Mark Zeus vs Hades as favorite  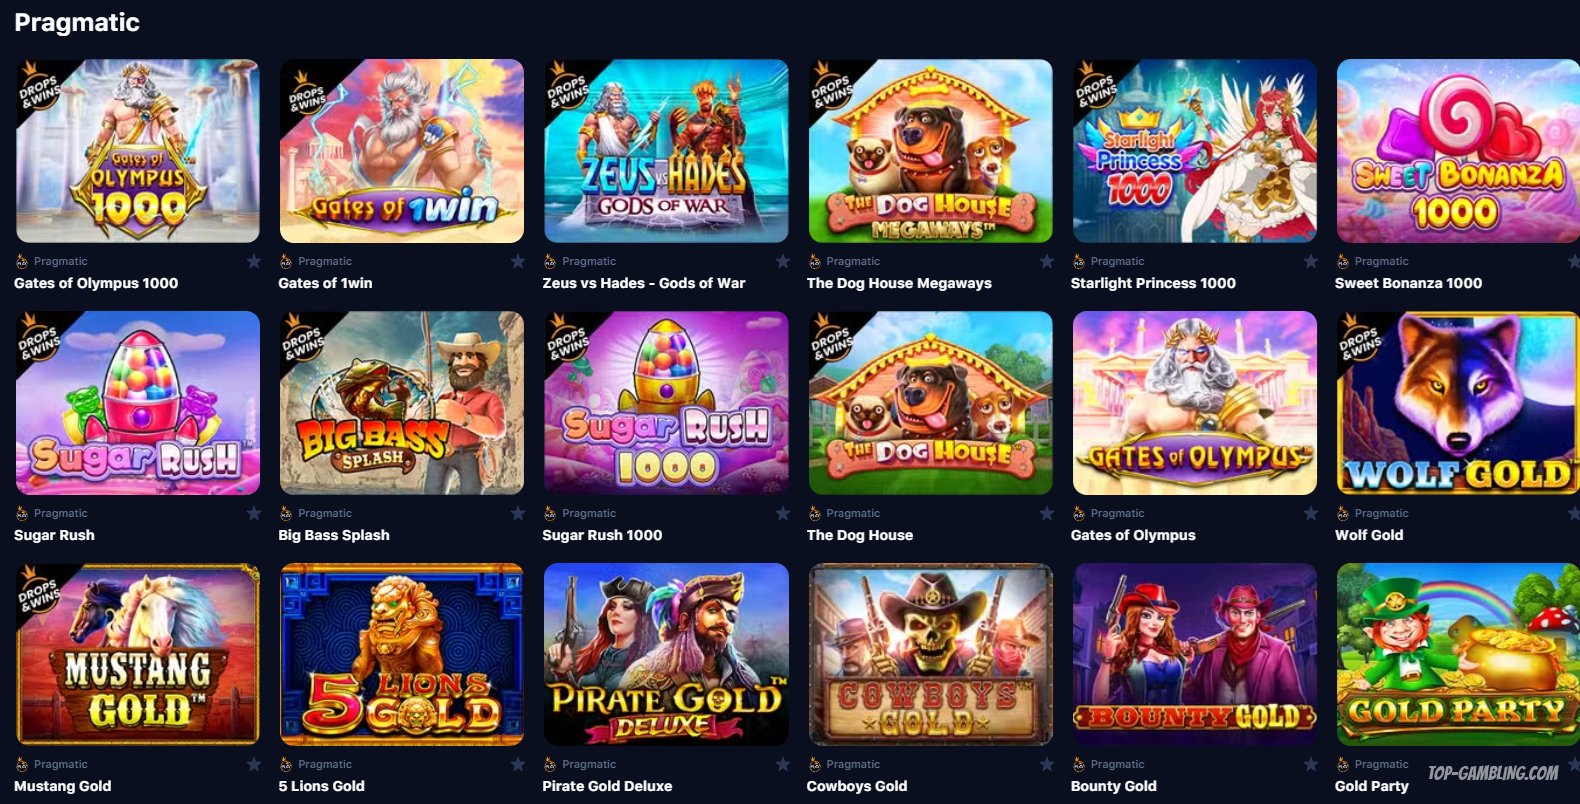[x=783, y=261]
